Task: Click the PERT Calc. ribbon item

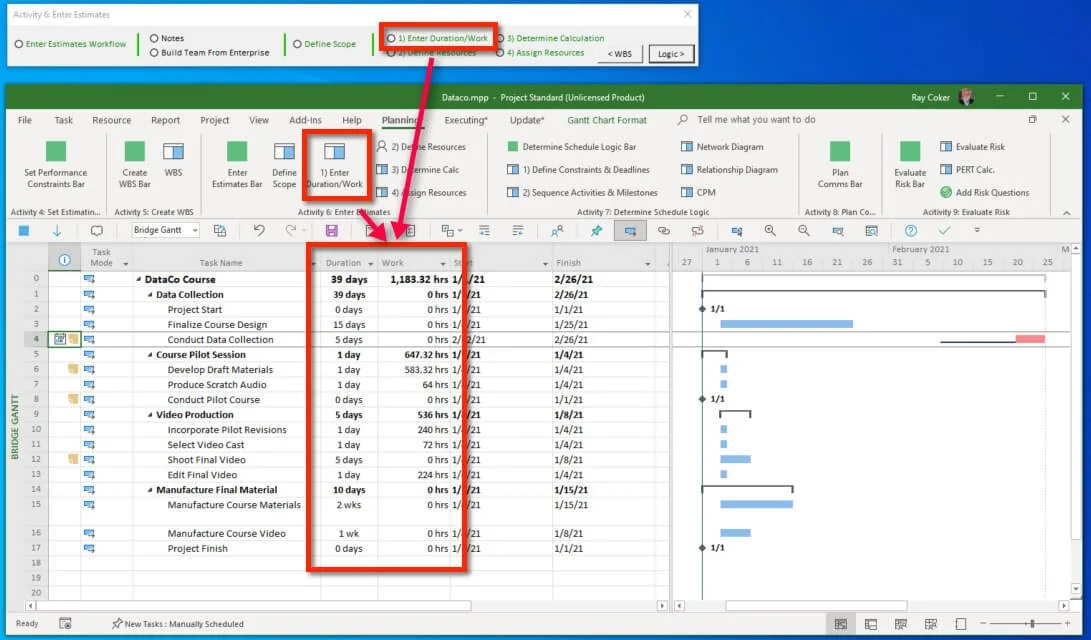Action: tap(967, 170)
